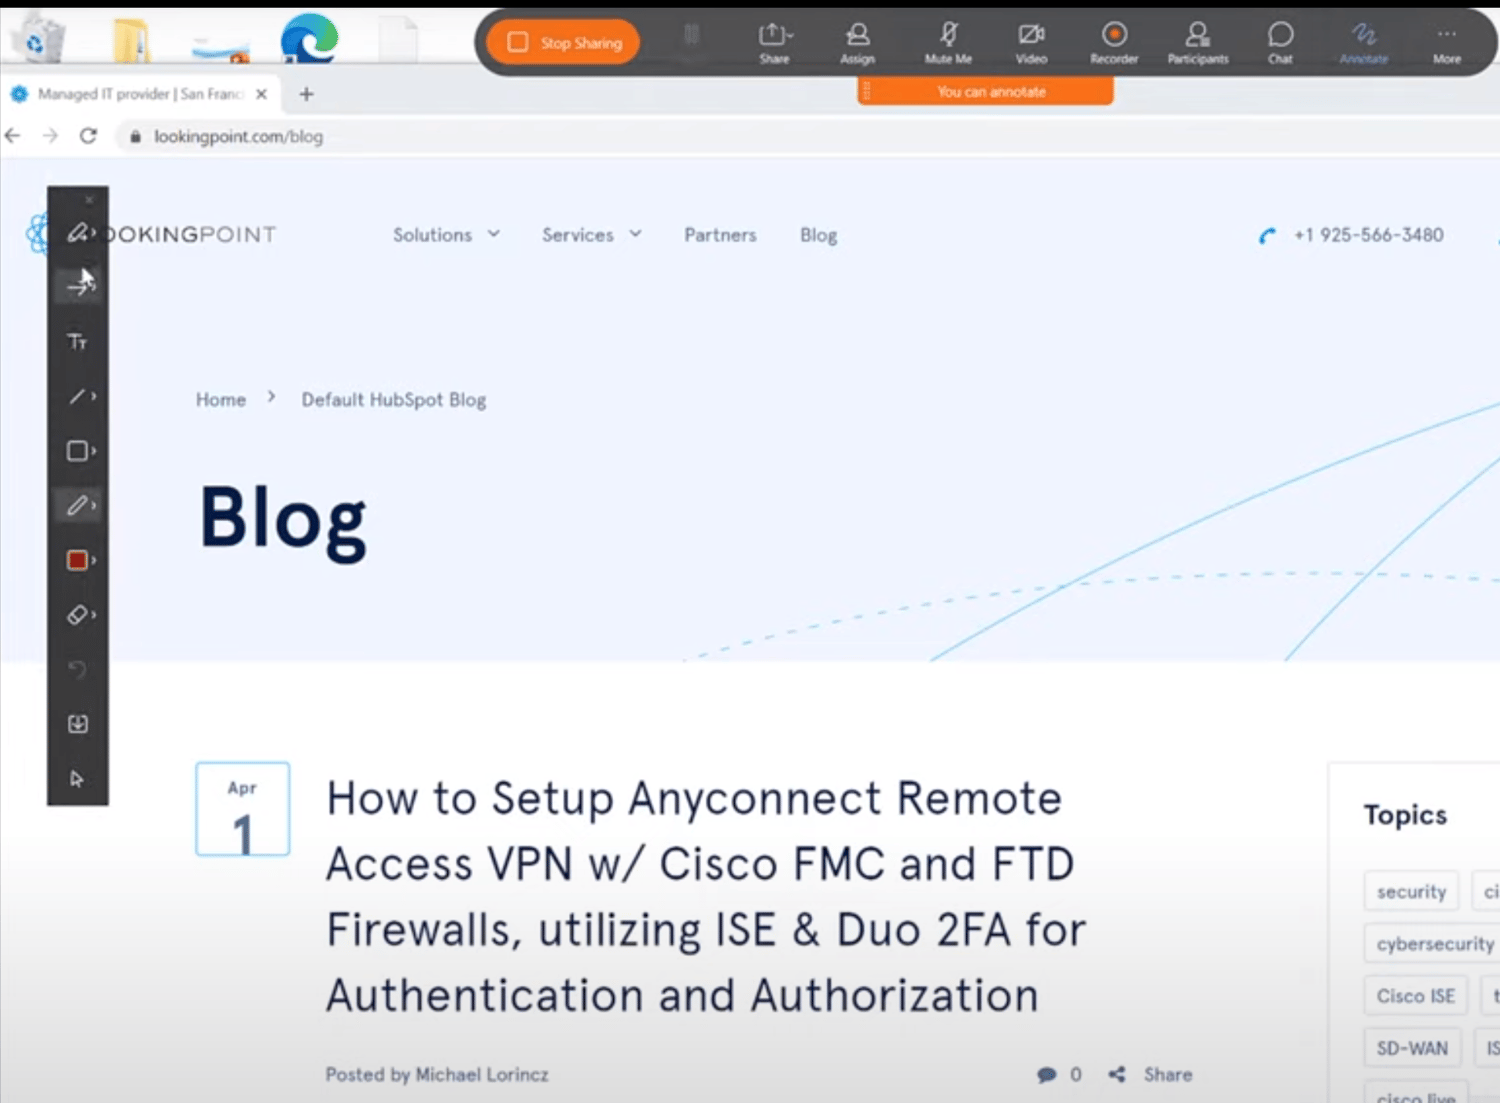Click the red color swatch

tap(78, 560)
